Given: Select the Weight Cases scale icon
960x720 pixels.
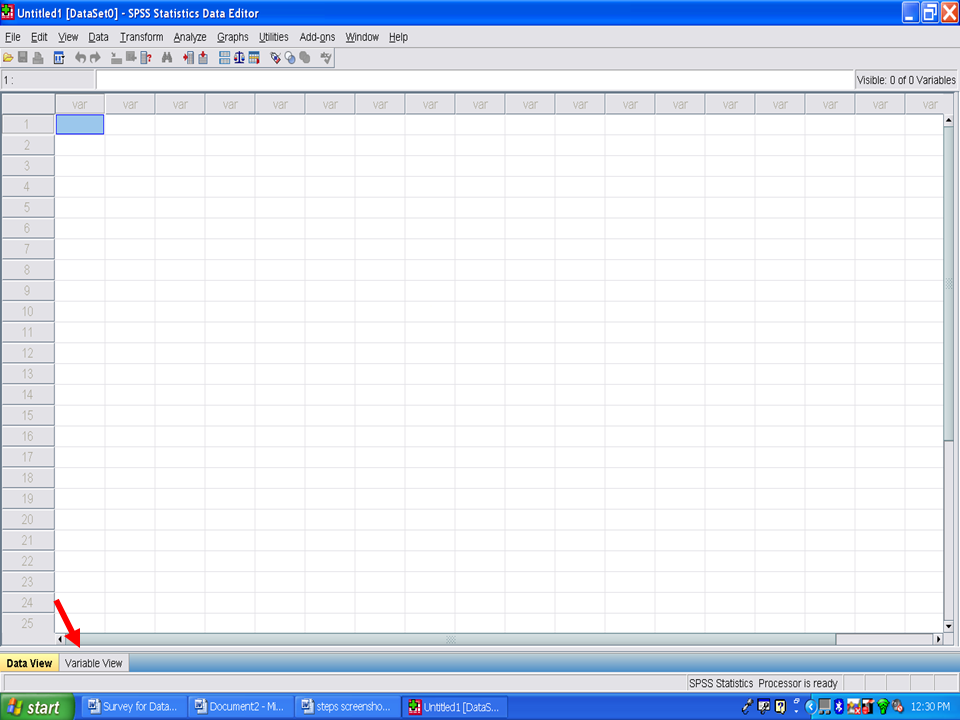Looking at the screenshot, I should coord(240,58).
